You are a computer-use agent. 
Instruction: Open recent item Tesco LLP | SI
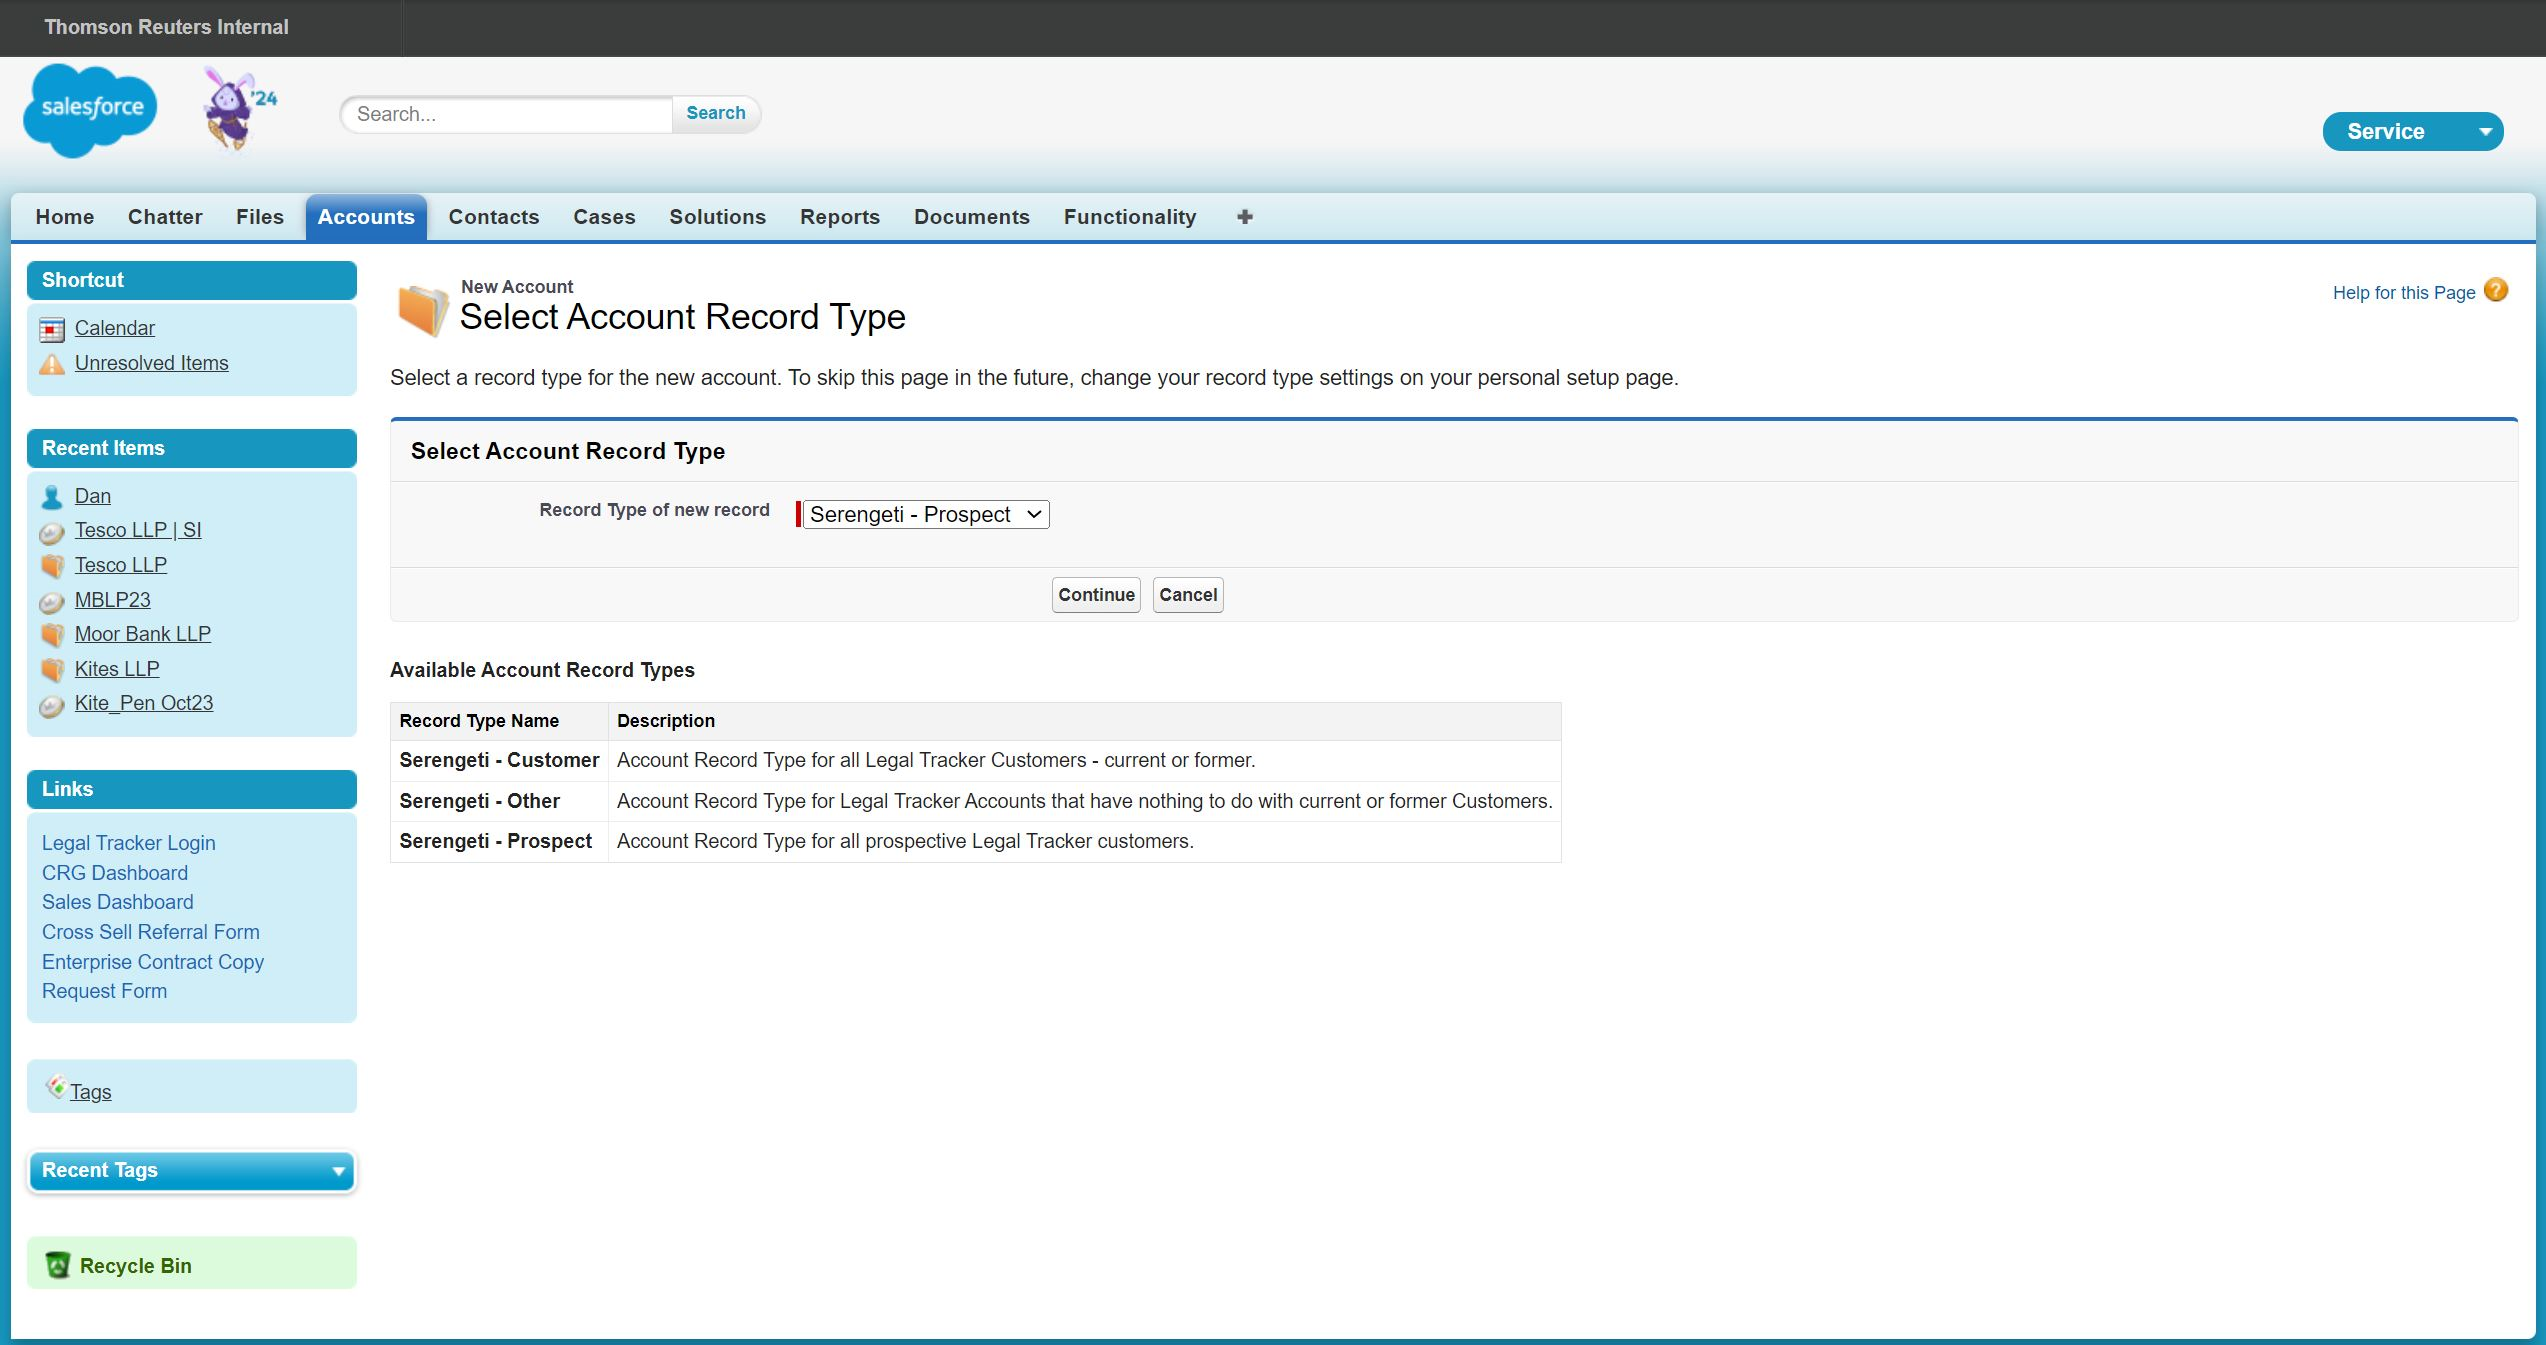tap(138, 530)
